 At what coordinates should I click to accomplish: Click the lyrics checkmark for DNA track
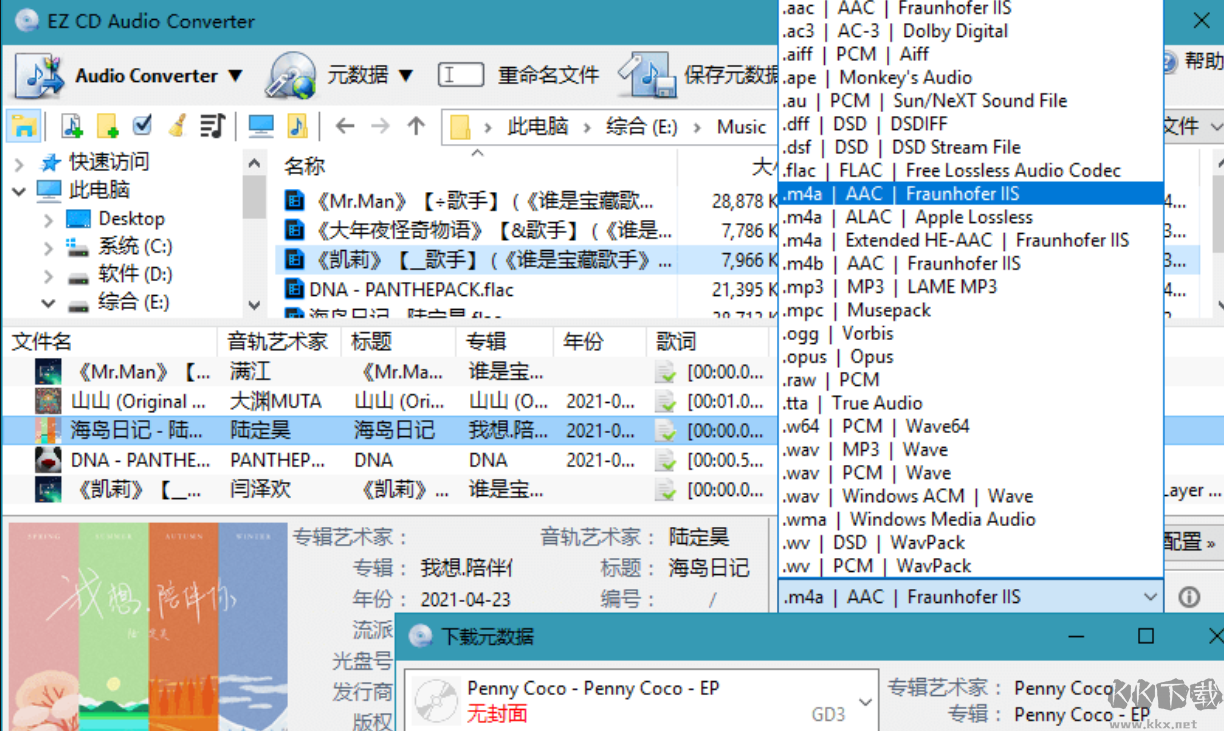tap(664, 460)
